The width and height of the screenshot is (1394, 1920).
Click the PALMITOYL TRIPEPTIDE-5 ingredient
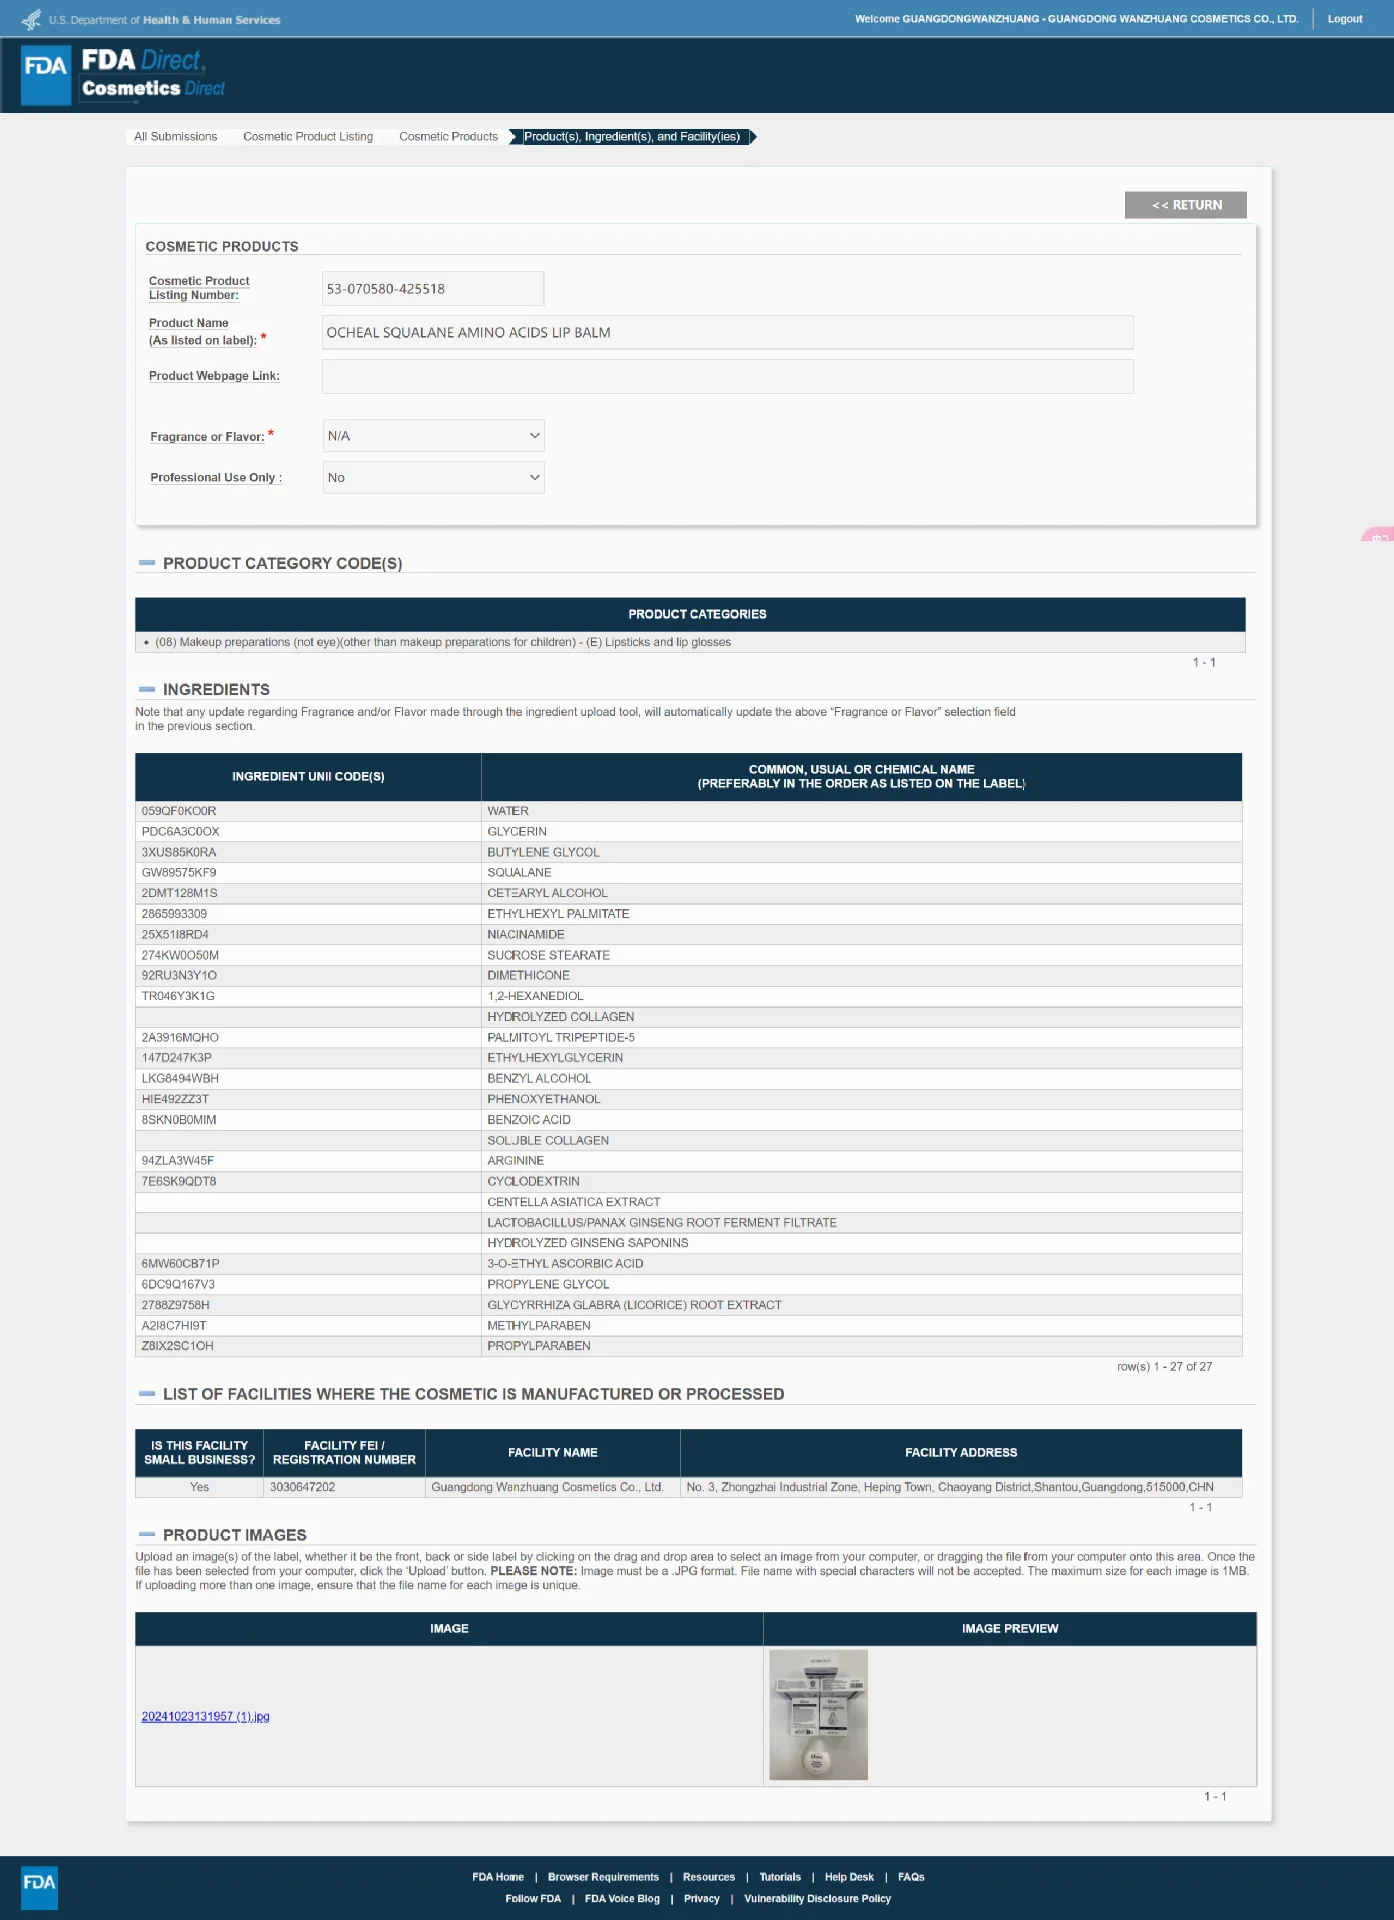[561, 1038]
